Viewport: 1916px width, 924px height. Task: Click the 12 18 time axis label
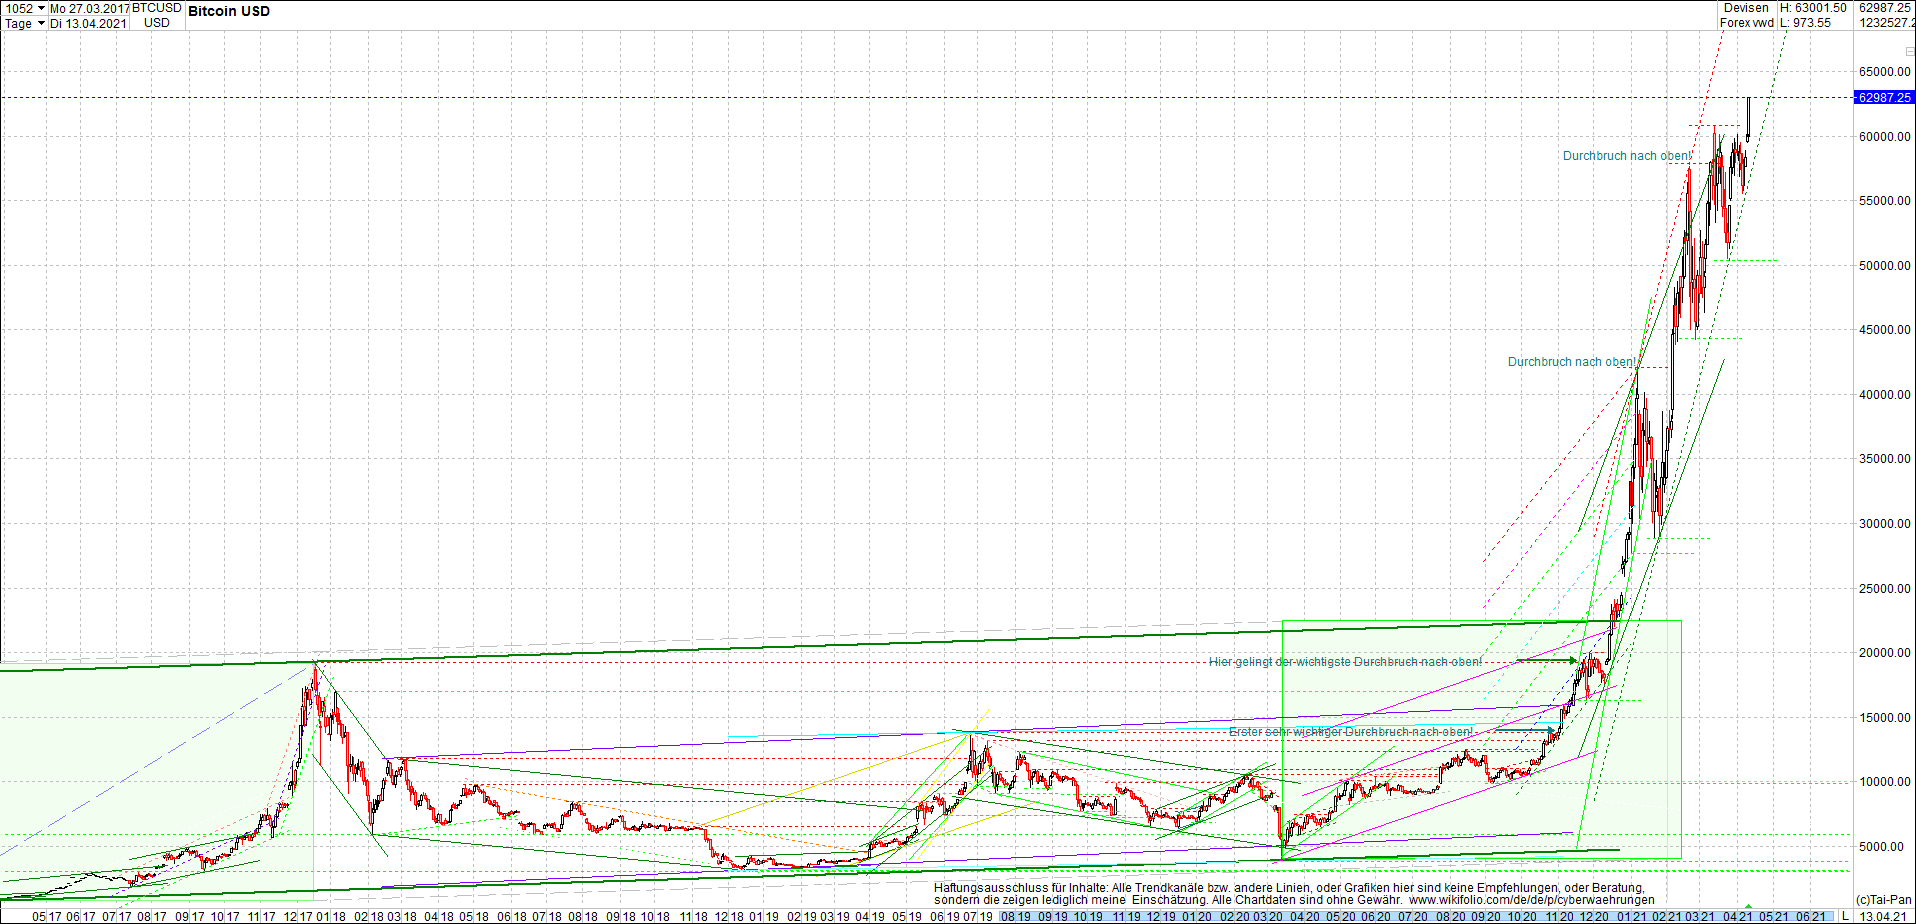pyautogui.click(x=729, y=916)
